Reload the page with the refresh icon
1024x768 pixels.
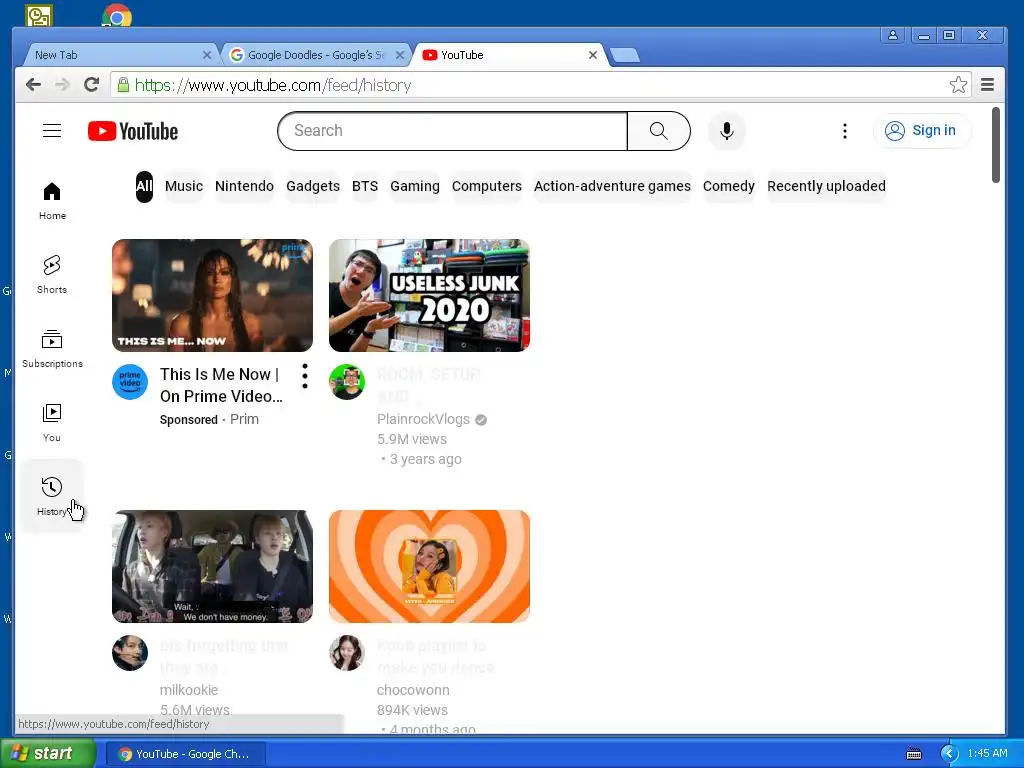pos(91,84)
